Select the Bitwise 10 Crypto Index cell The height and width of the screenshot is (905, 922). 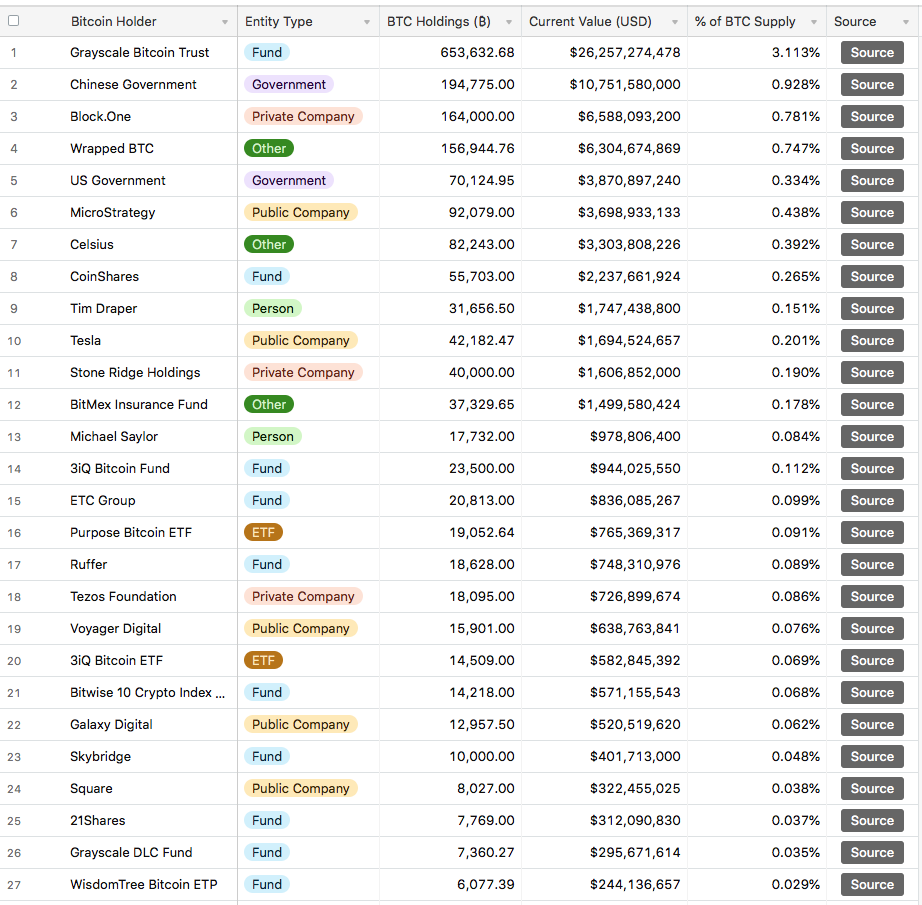[148, 693]
